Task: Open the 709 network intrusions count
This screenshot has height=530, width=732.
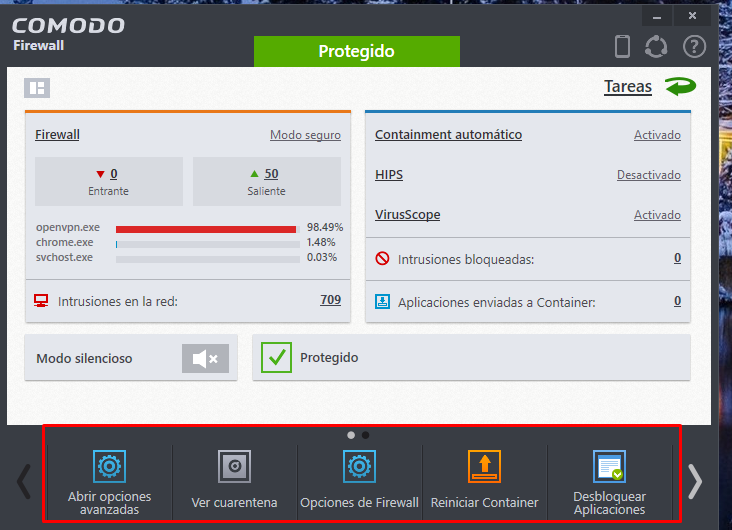Action: tap(331, 300)
